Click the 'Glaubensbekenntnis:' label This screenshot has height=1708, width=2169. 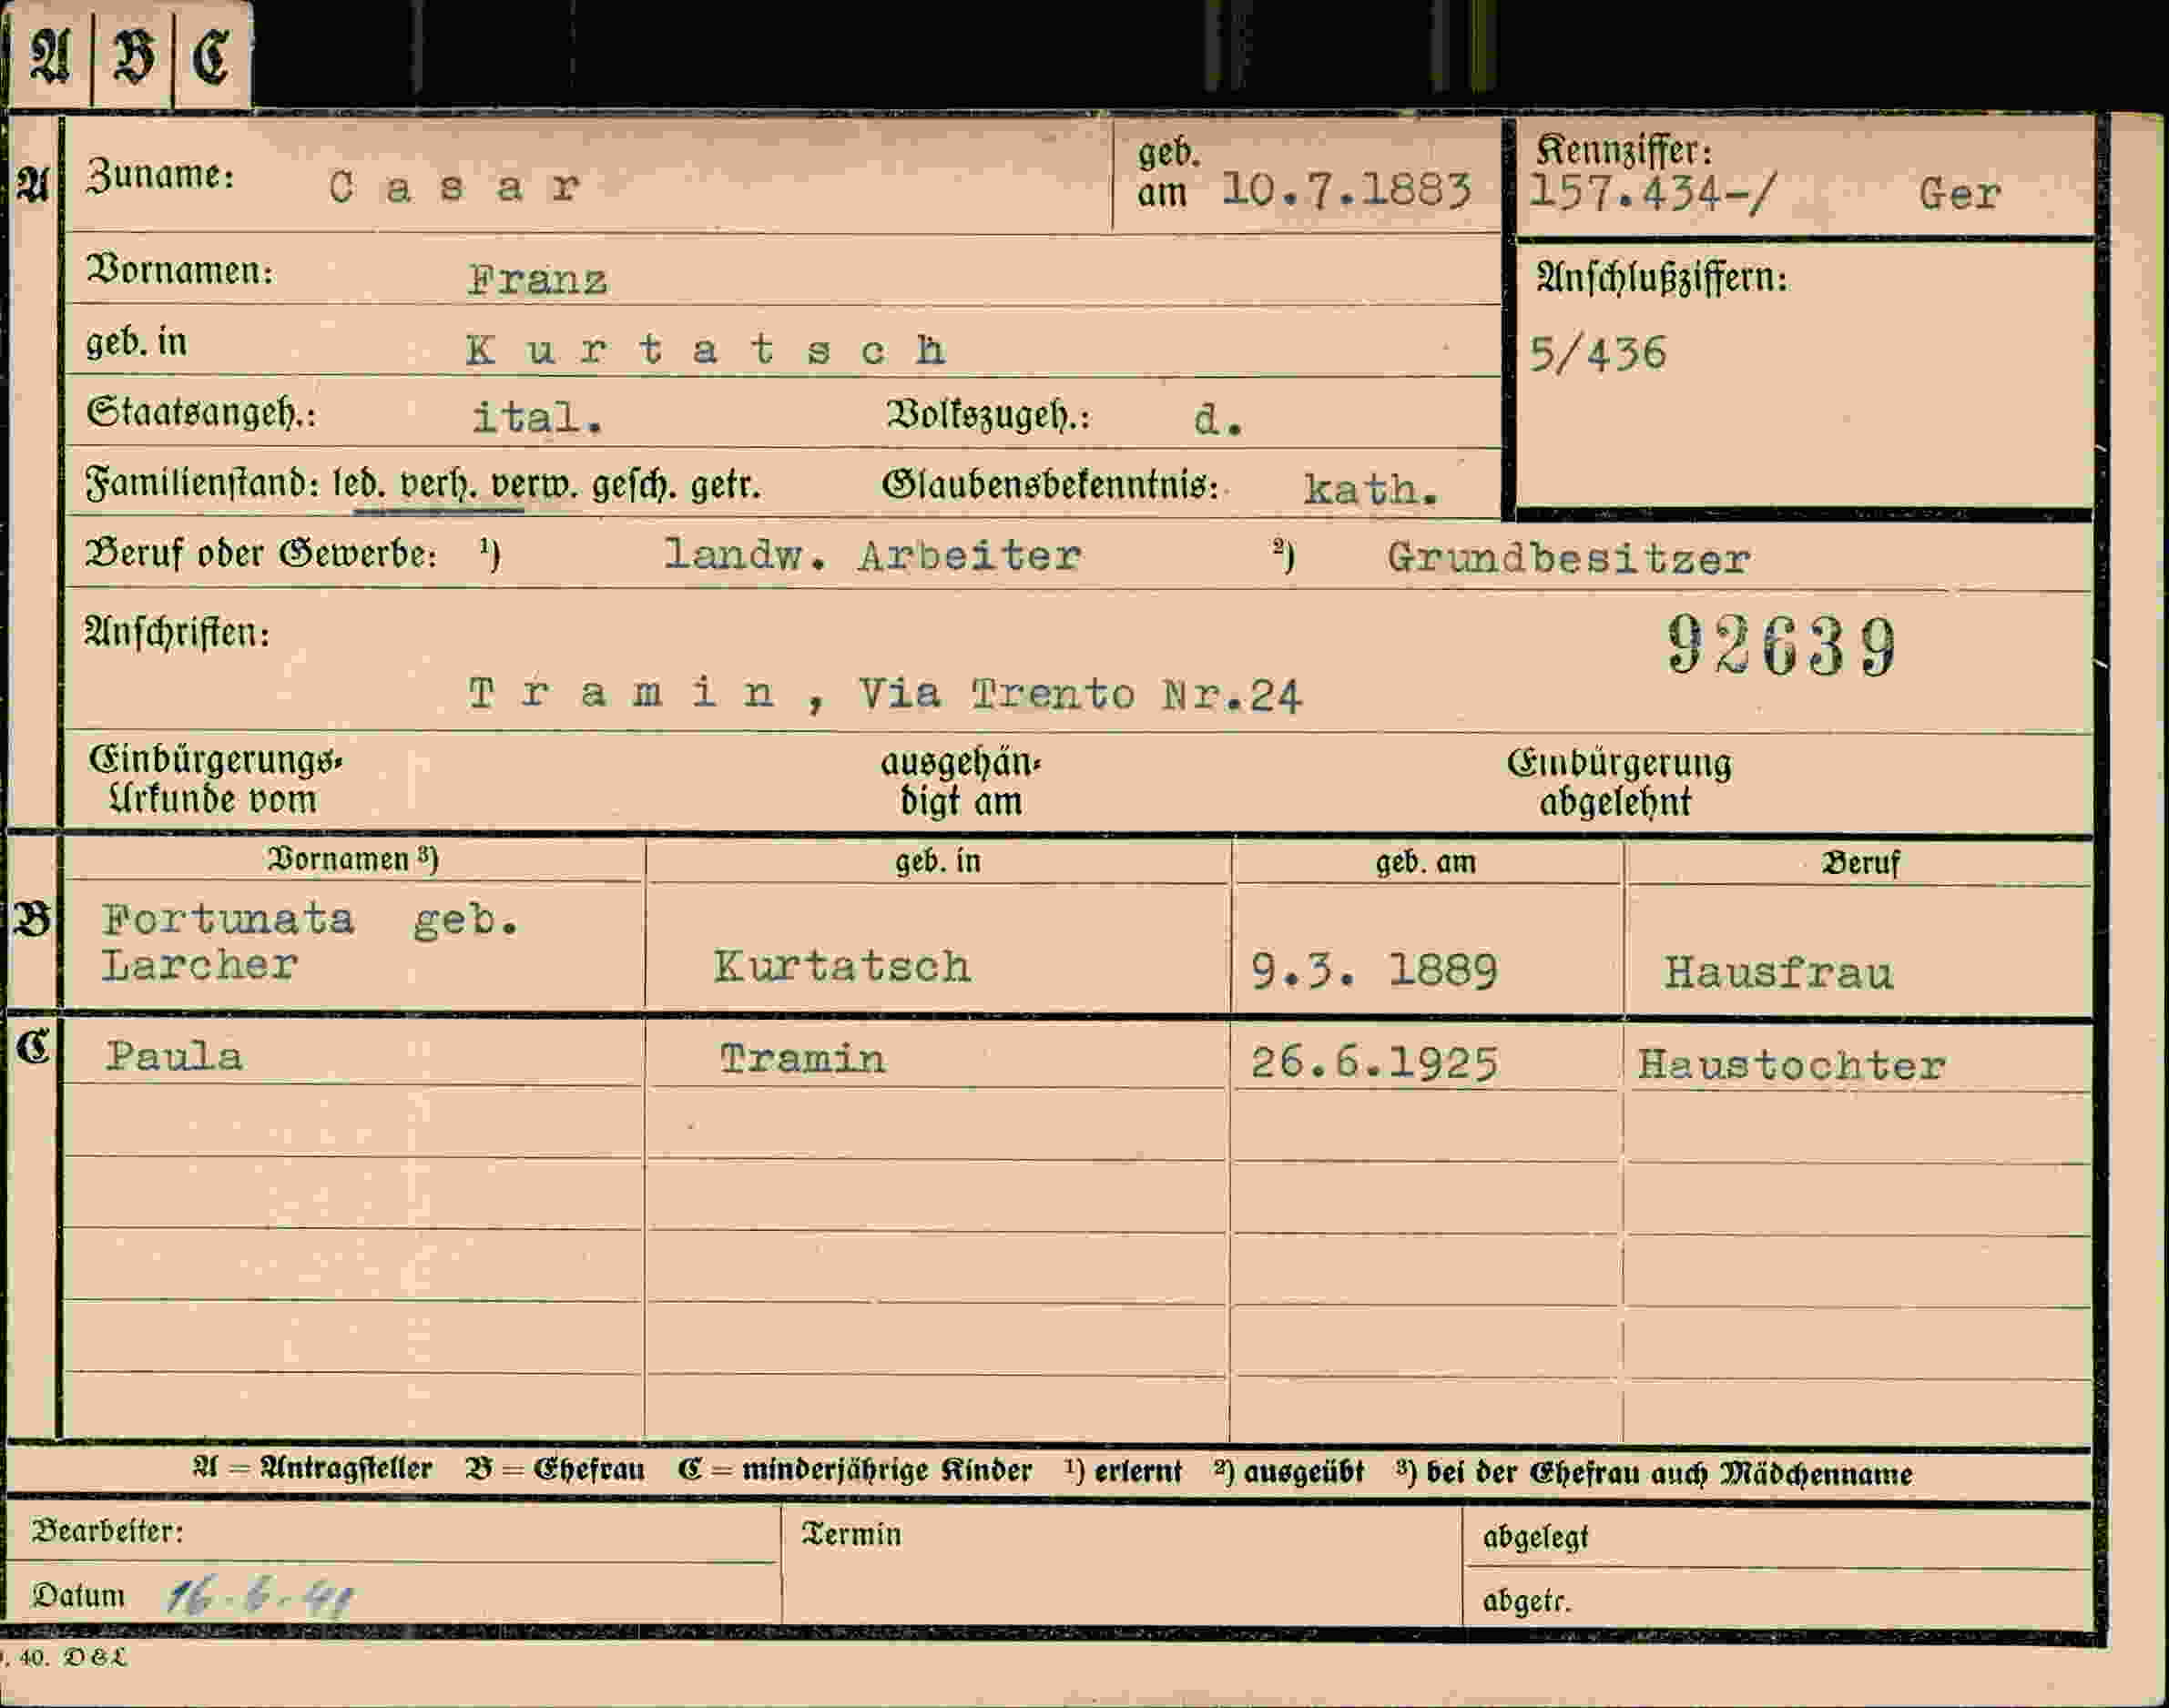click(x=1050, y=485)
